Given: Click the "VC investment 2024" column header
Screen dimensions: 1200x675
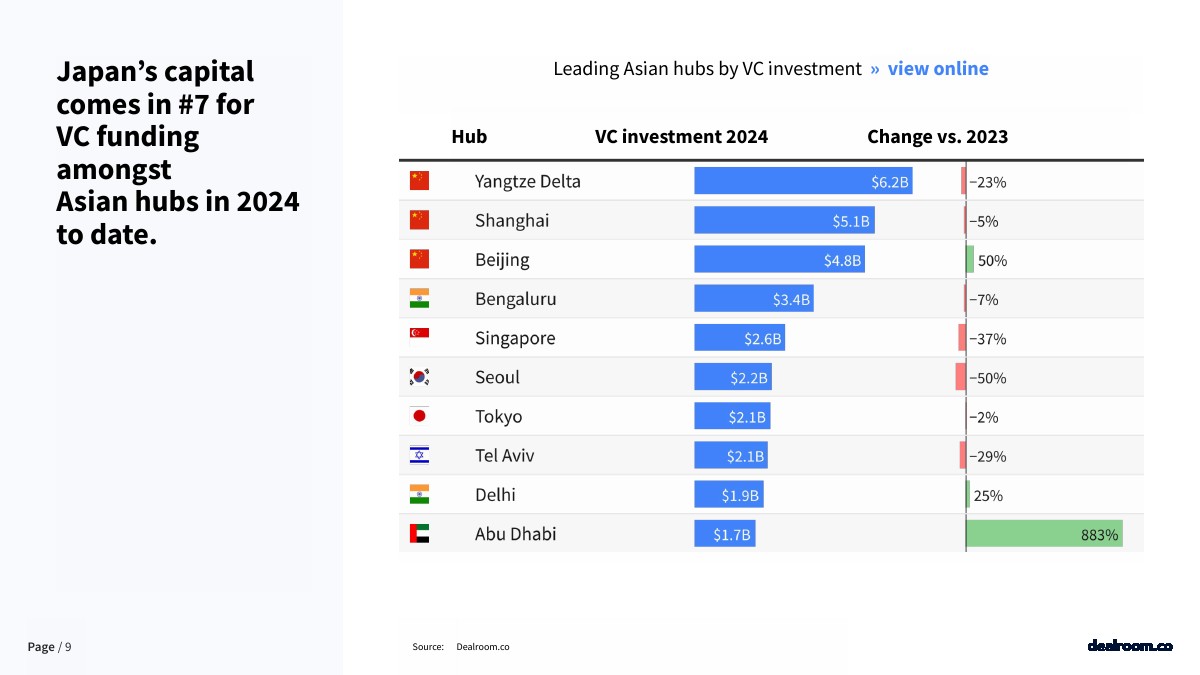Looking at the screenshot, I should (x=681, y=137).
